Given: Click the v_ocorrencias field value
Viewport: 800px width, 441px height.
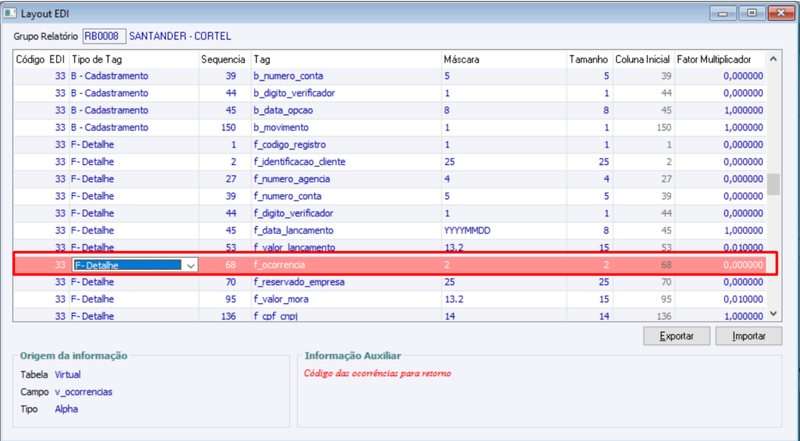Looking at the screenshot, I should tap(84, 392).
